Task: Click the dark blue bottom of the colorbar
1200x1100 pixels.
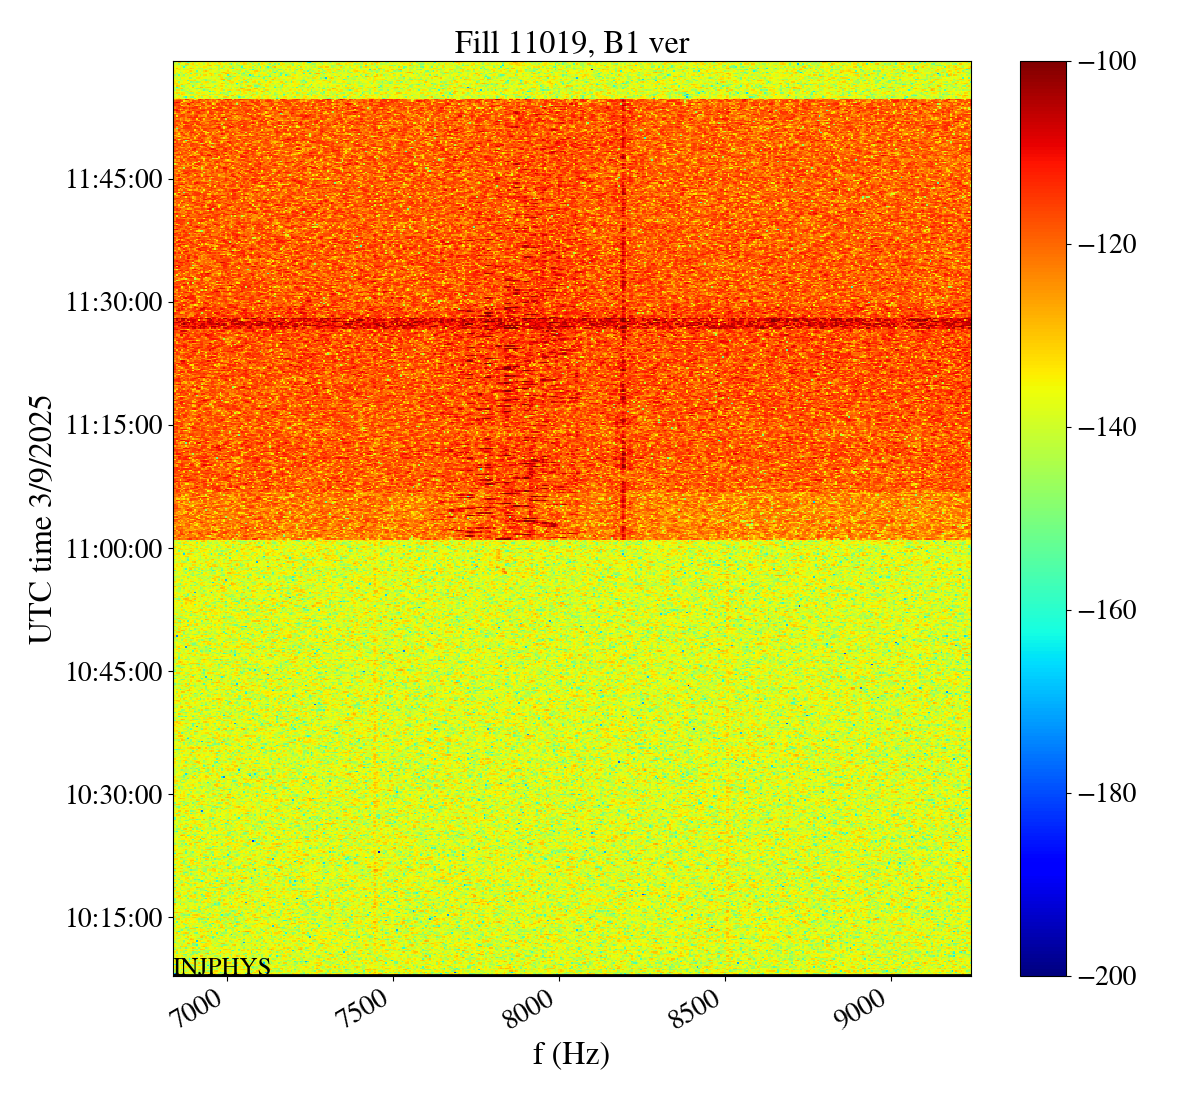Action: pyautogui.click(x=1043, y=968)
